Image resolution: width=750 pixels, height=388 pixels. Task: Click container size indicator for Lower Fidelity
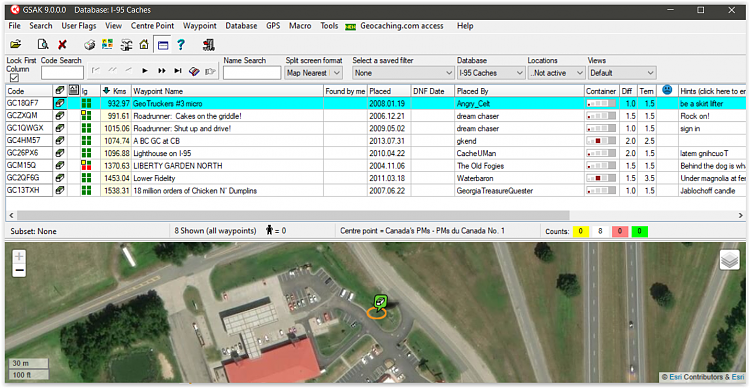[602, 178]
